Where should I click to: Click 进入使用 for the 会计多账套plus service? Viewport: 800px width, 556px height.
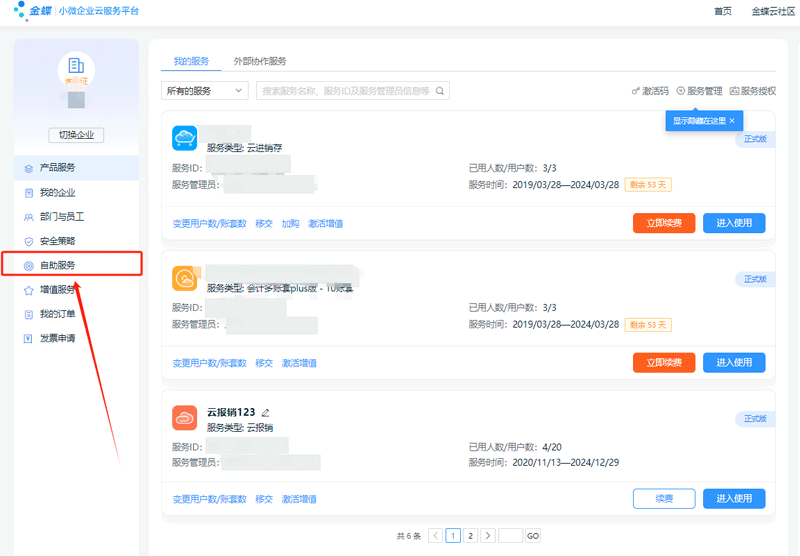[x=734, y=363]
